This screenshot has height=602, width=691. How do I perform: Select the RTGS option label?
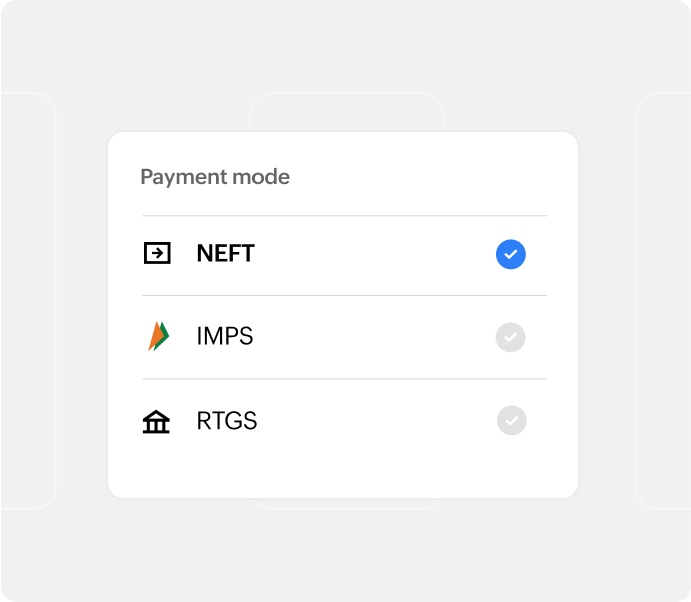227,421
